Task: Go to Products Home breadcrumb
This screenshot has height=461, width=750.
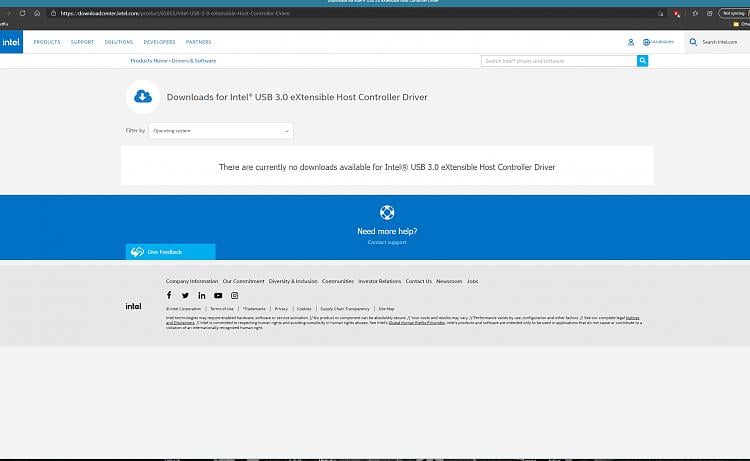Action: [x=149, y=61]
